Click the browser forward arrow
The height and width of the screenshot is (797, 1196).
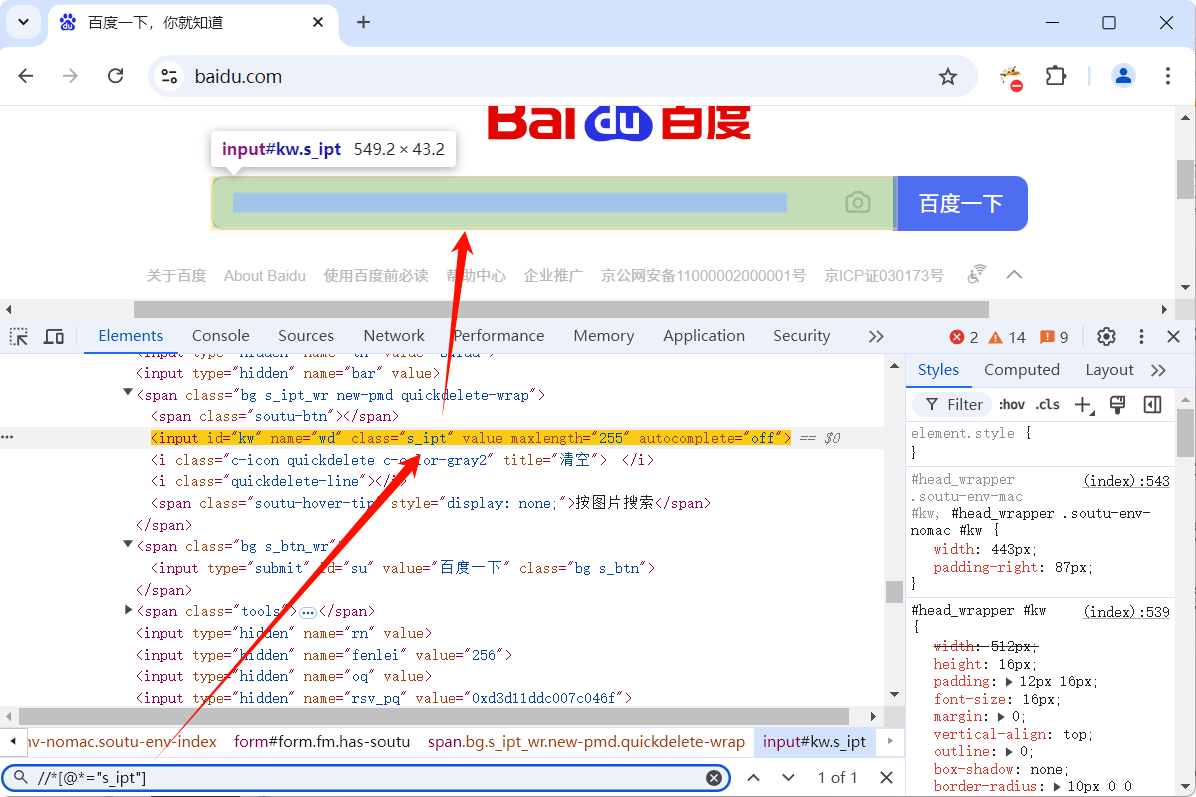pyautogui.click(x=70, y=76)
